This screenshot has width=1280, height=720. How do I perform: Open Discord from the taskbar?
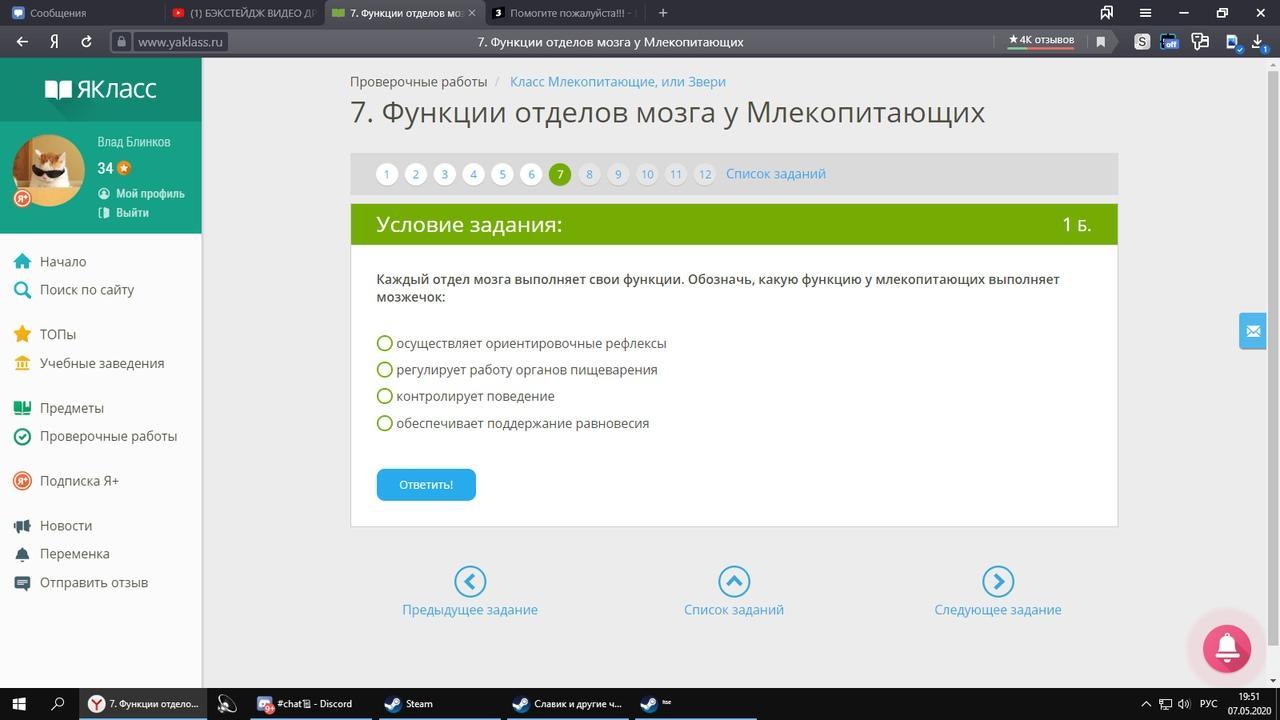click(305, 703)
